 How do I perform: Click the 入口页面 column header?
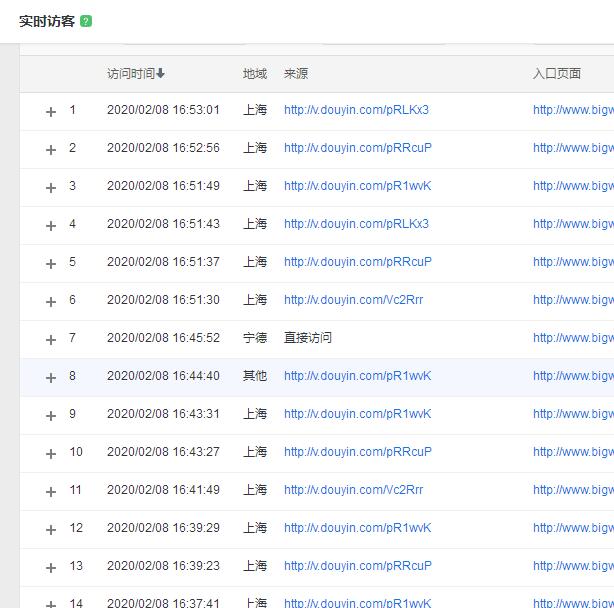point(556,74)
